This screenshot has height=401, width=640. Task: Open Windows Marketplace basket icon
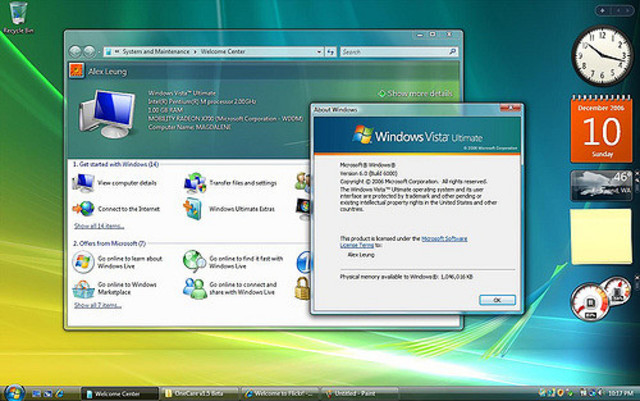83,289
